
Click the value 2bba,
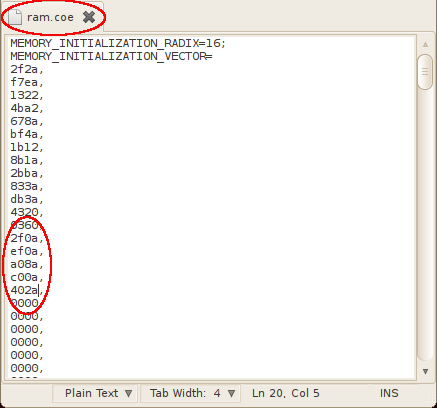click(x=27, y=173)
